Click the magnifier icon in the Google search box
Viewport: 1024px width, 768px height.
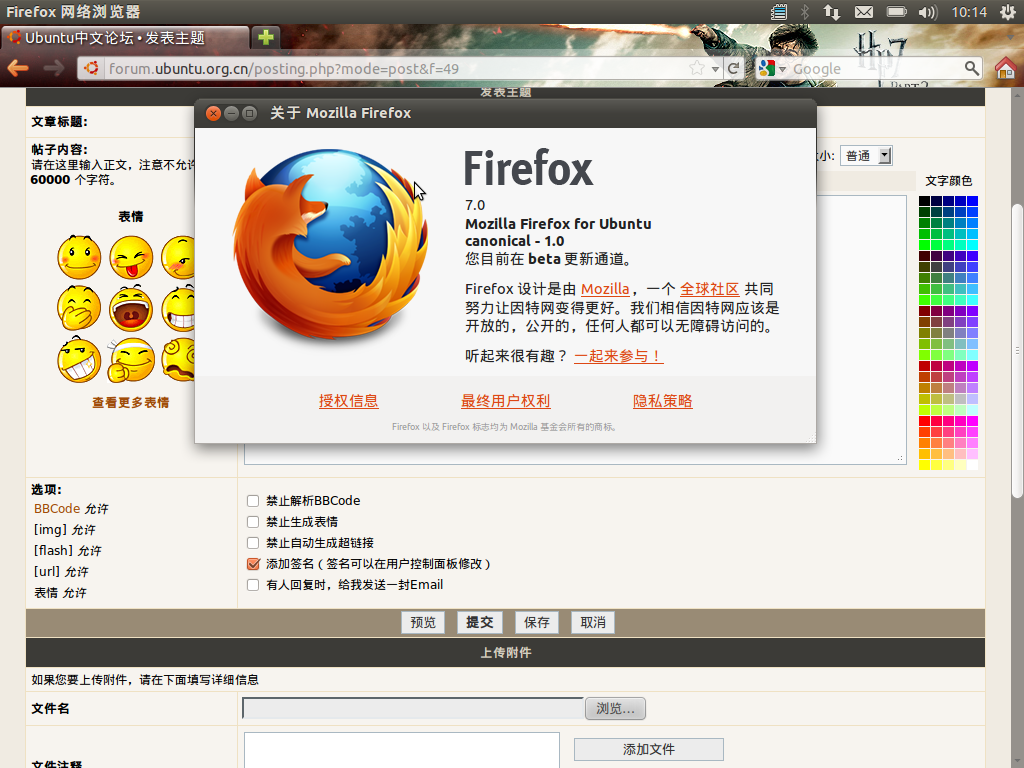pyautogui.click(x=972, y=68)
